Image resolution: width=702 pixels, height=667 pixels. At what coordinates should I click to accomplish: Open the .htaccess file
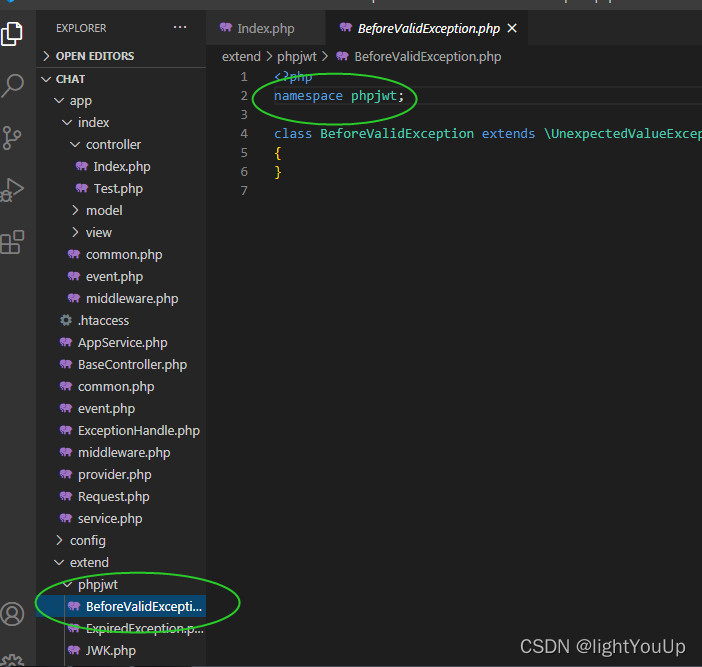pyautogui.click(x=121, y=320)
